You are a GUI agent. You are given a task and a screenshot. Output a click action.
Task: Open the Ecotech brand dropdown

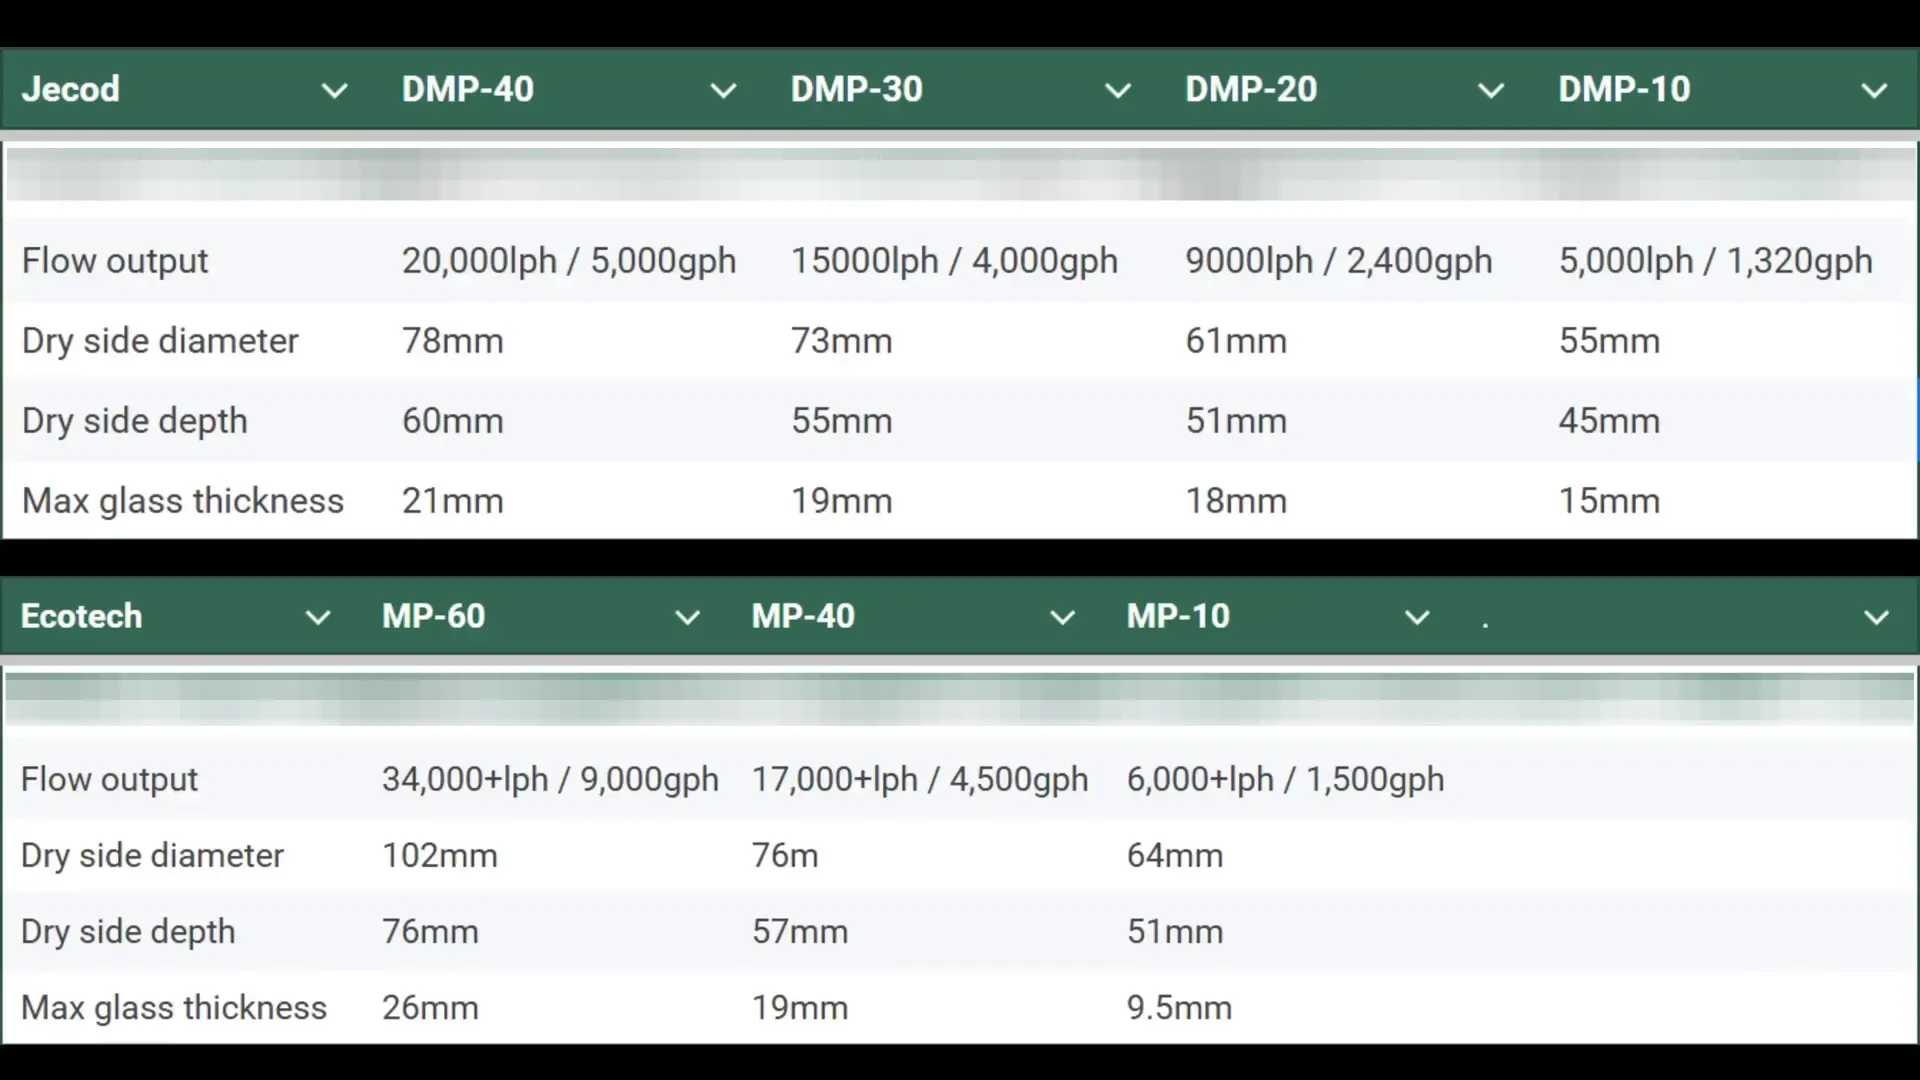coord(319,617)
